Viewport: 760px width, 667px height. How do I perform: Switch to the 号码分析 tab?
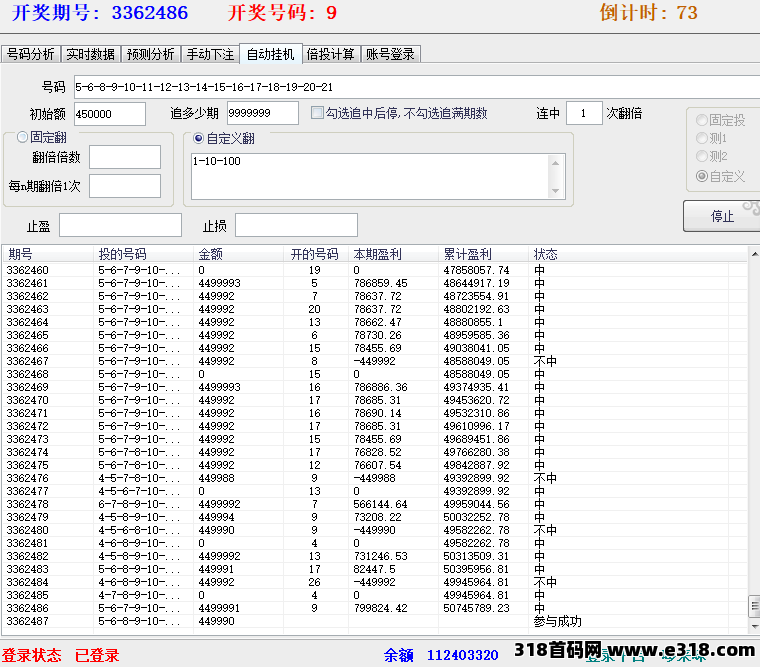(31, 54)
